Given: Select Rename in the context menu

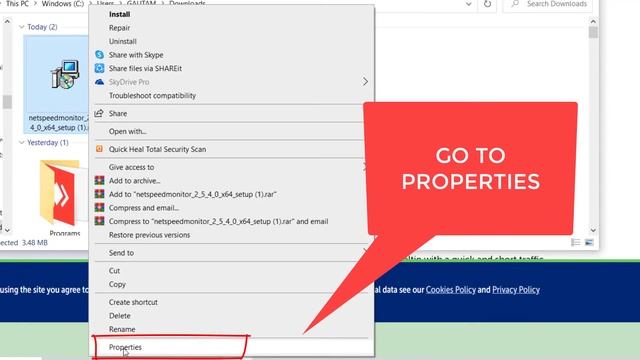Looking at the screenshot, I should pyautogui.click(x=122, y=329).
